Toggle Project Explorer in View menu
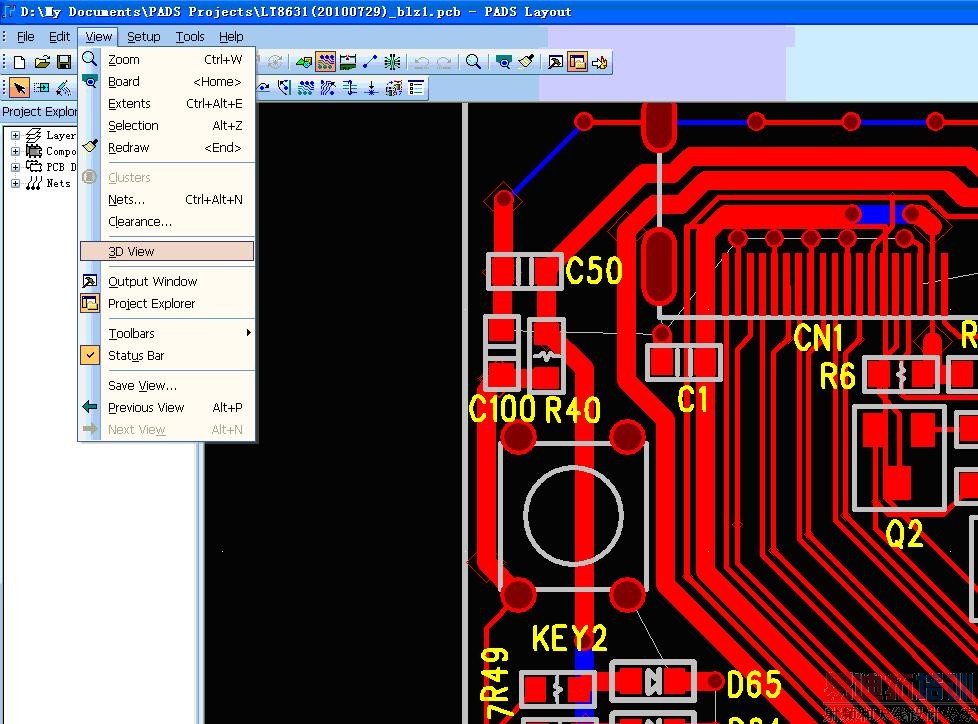The image size is (978, 724). point(151,304)
